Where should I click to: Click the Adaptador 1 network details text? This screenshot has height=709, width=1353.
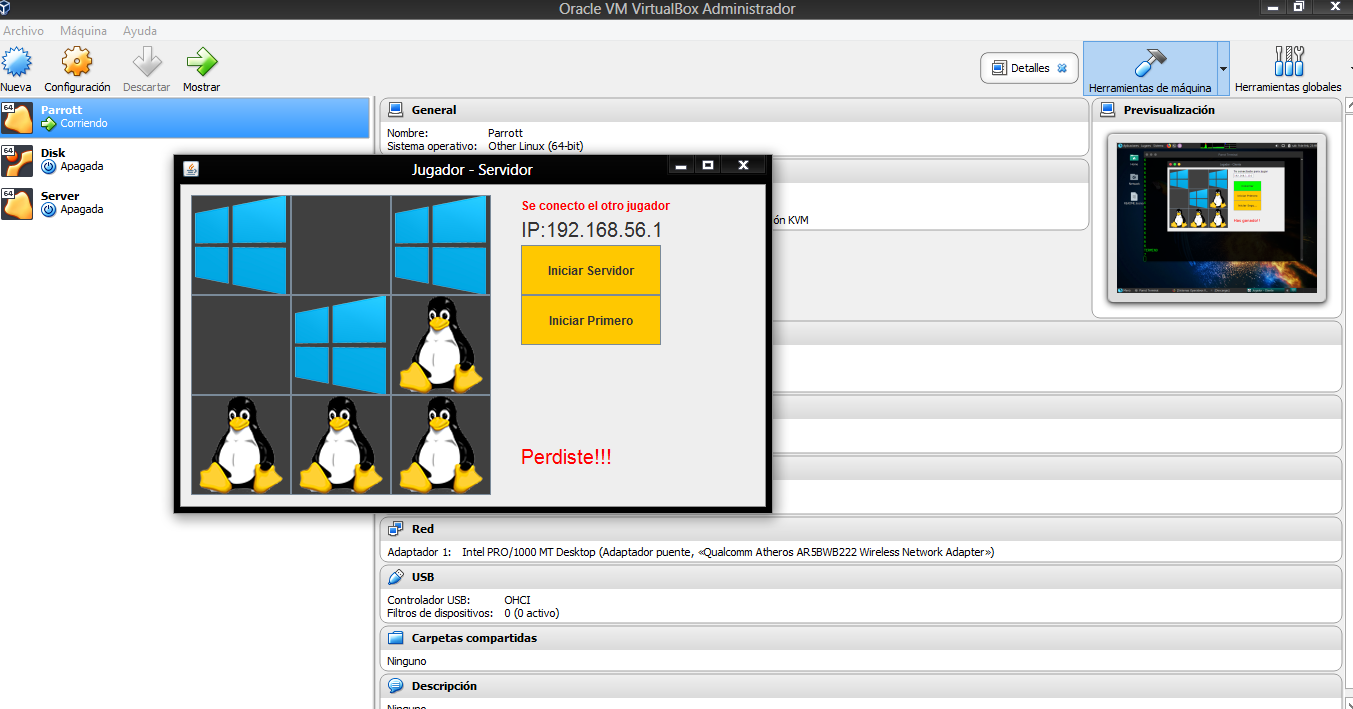[691, 552]
